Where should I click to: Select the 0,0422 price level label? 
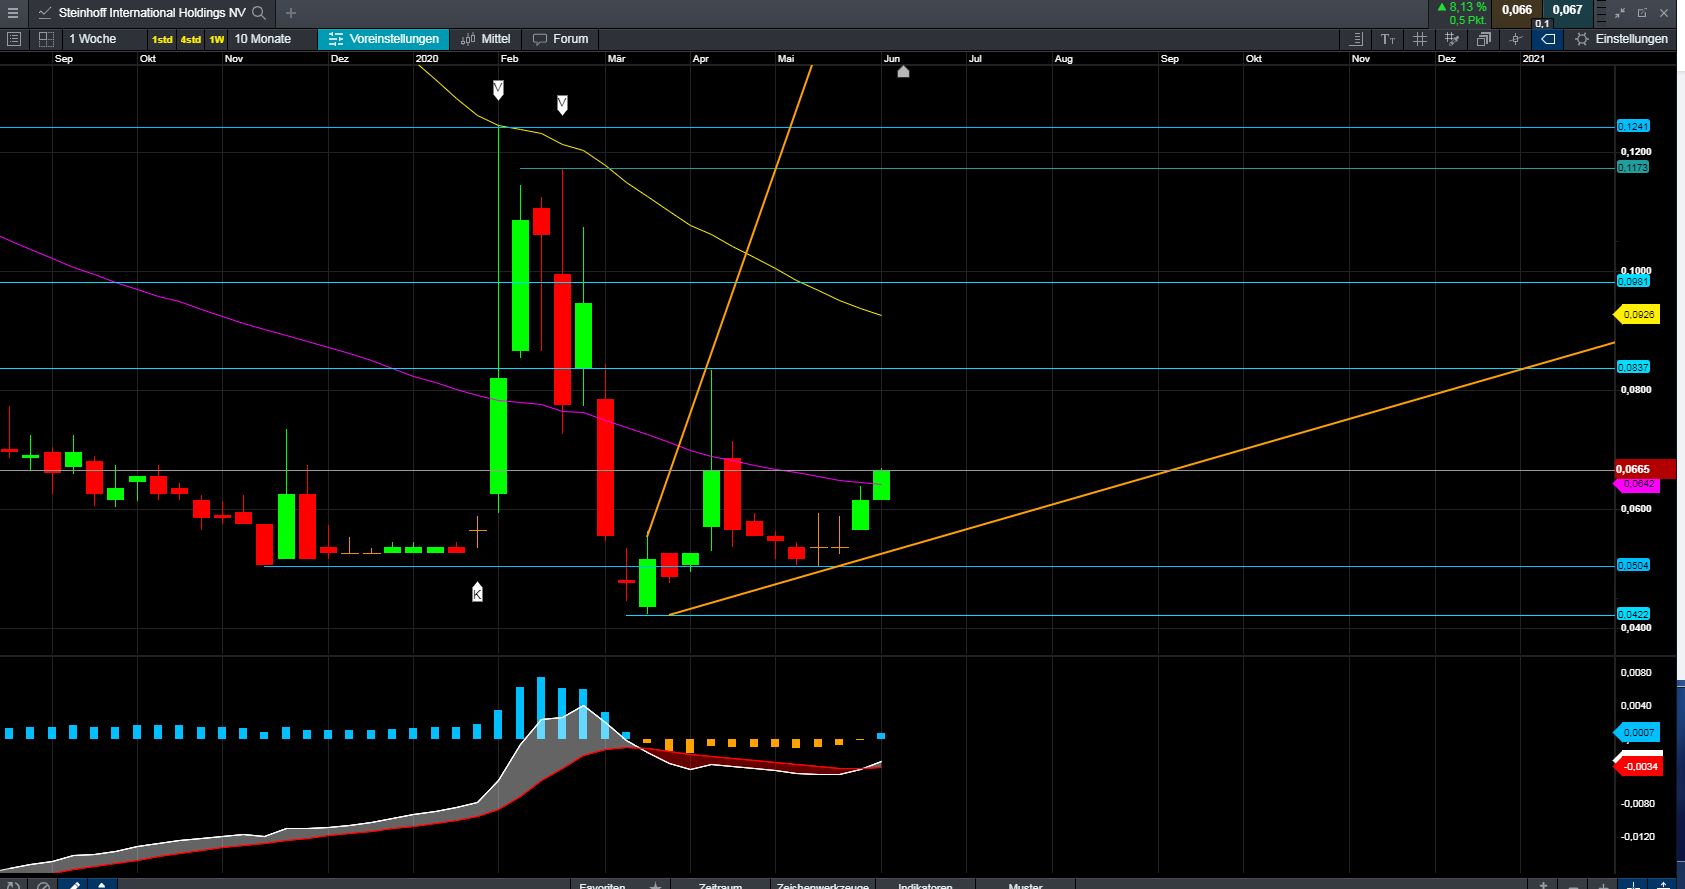[1633, 614]
